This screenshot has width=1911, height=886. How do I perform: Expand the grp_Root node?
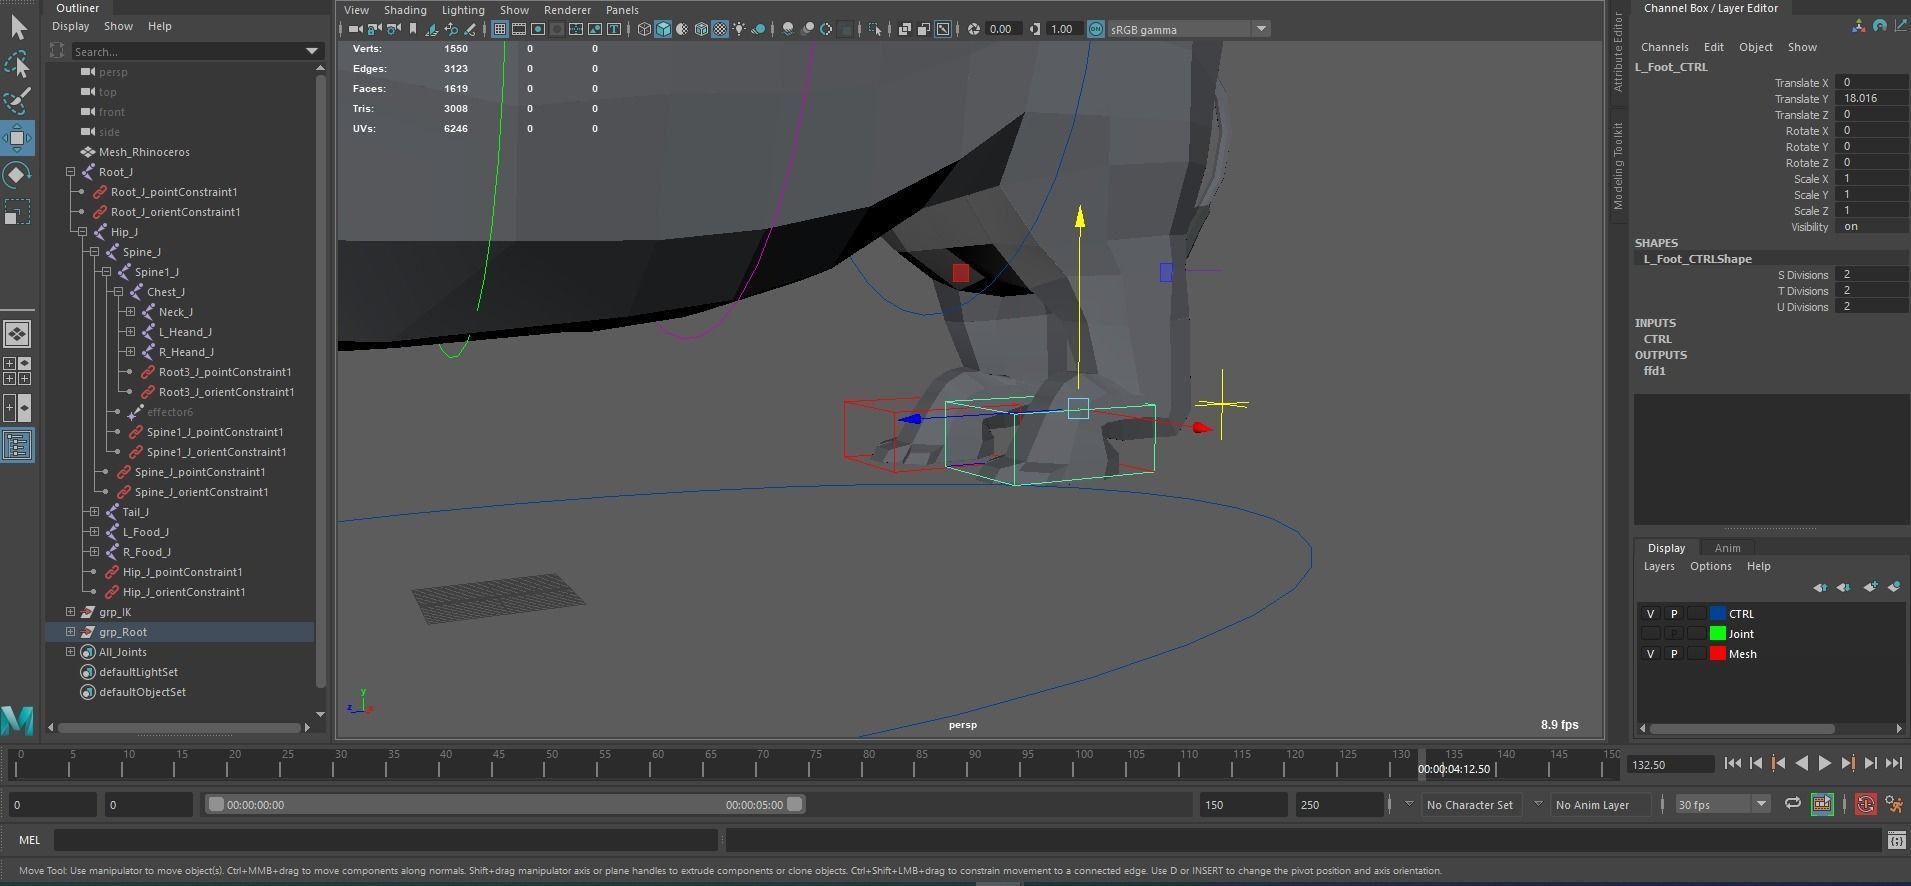pos(70,632)
